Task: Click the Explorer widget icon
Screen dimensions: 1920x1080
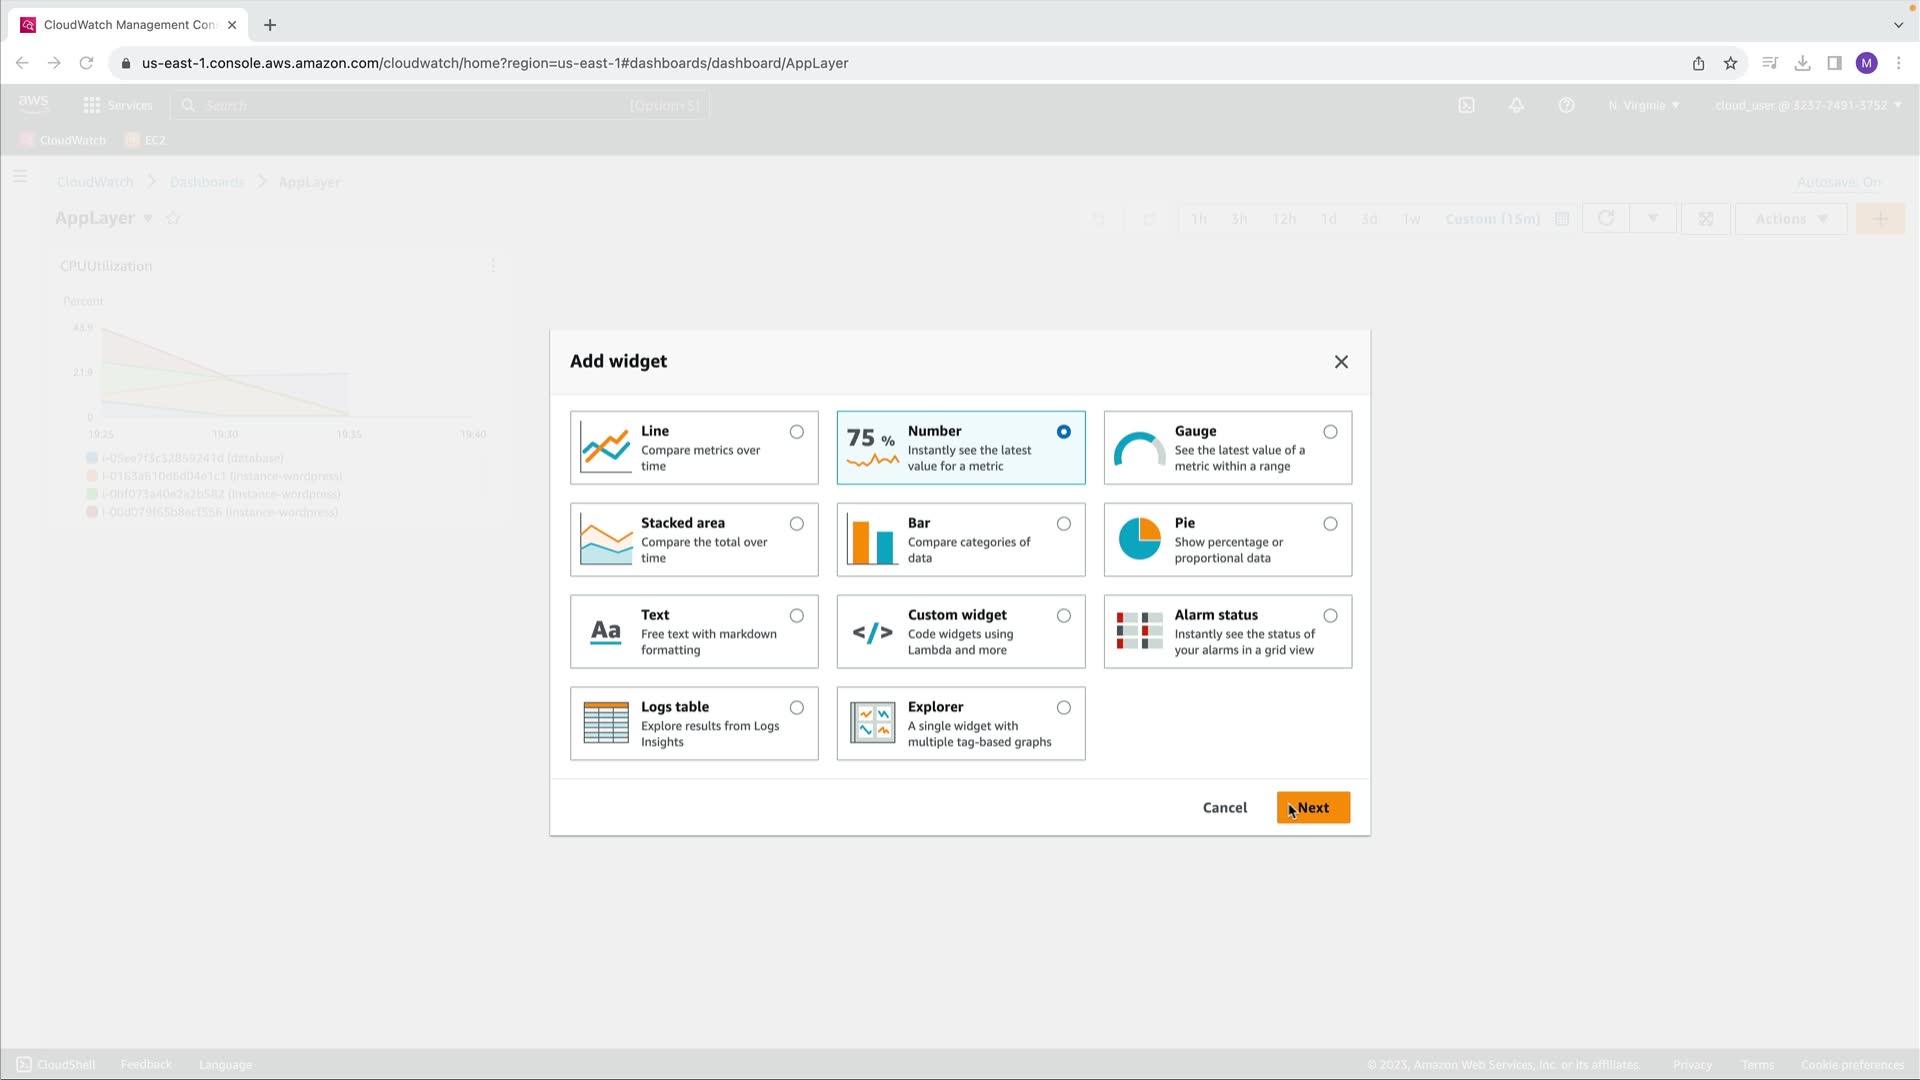Action: pyautogui.click(x=872, y=723)
